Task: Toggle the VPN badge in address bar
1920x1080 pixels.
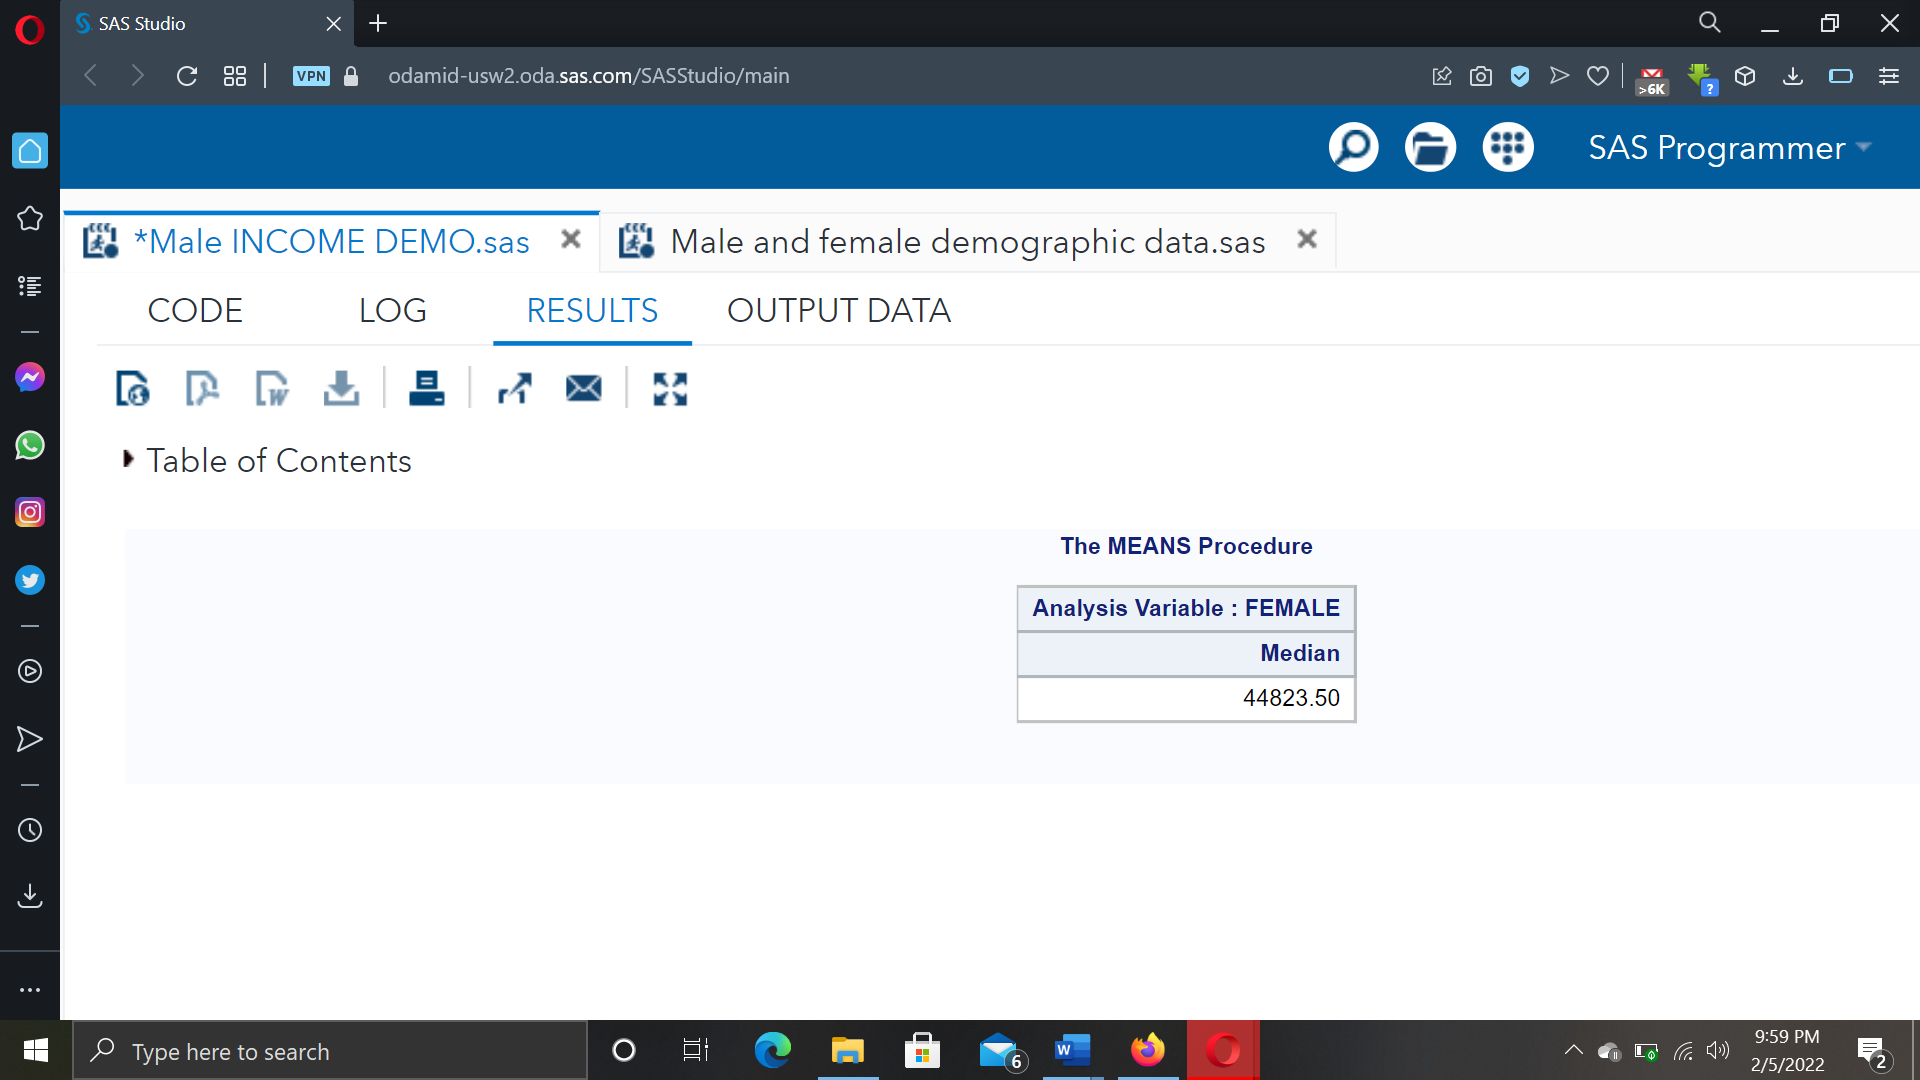Action: 311,75
